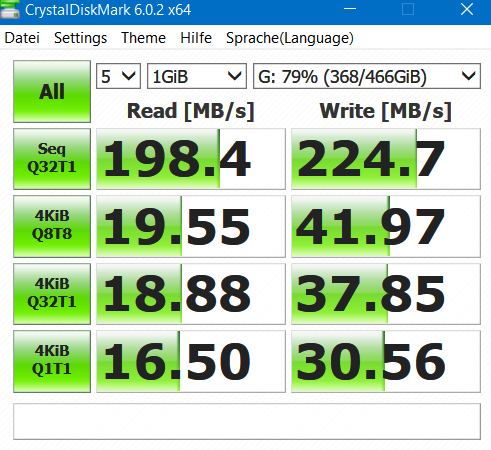Start the 4KiB Q8T8 test
491x450 pixels.
click(52, 226)
